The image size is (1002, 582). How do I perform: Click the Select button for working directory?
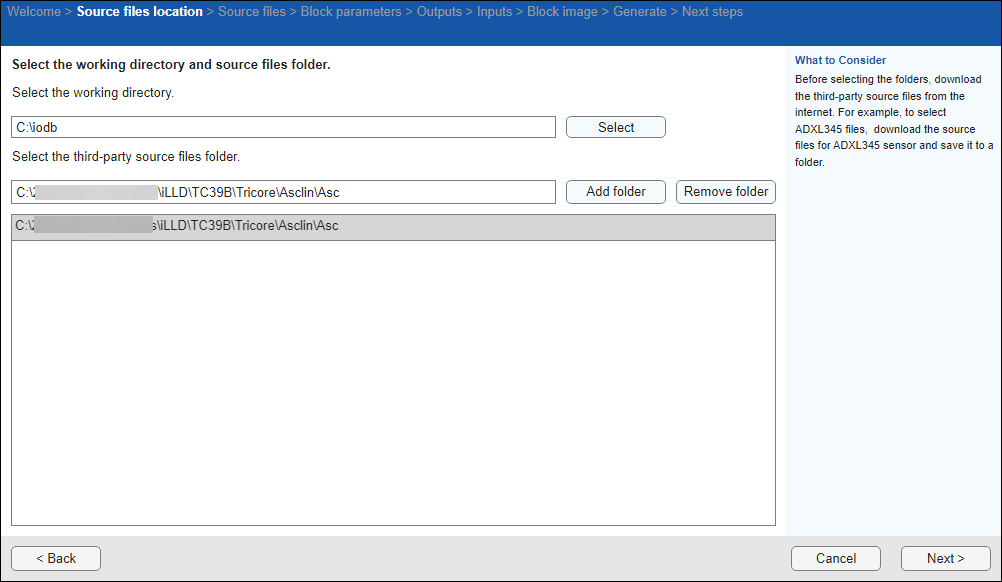pos(615,127)
